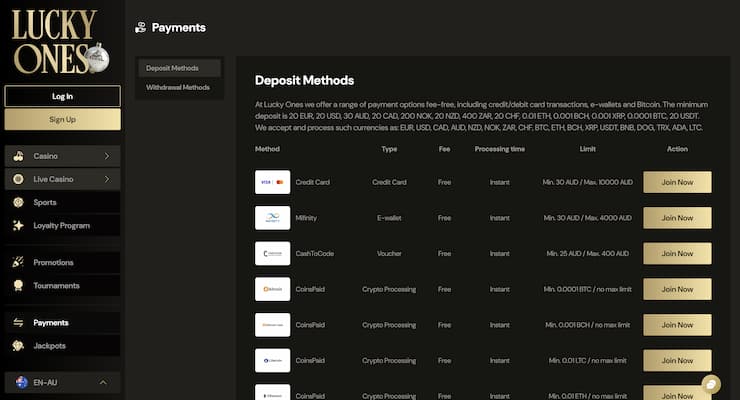Click Join Now for the BCH row
Screen dimensions: 740x400
point(677,325)
